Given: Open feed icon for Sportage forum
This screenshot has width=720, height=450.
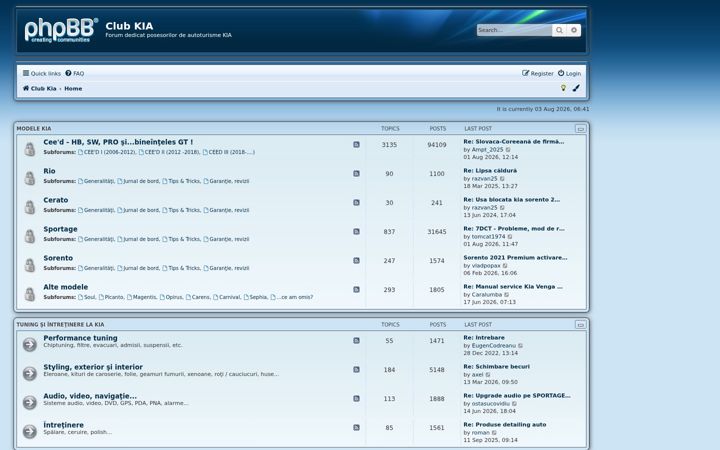Looking at the screenshot, I should 356,231.
